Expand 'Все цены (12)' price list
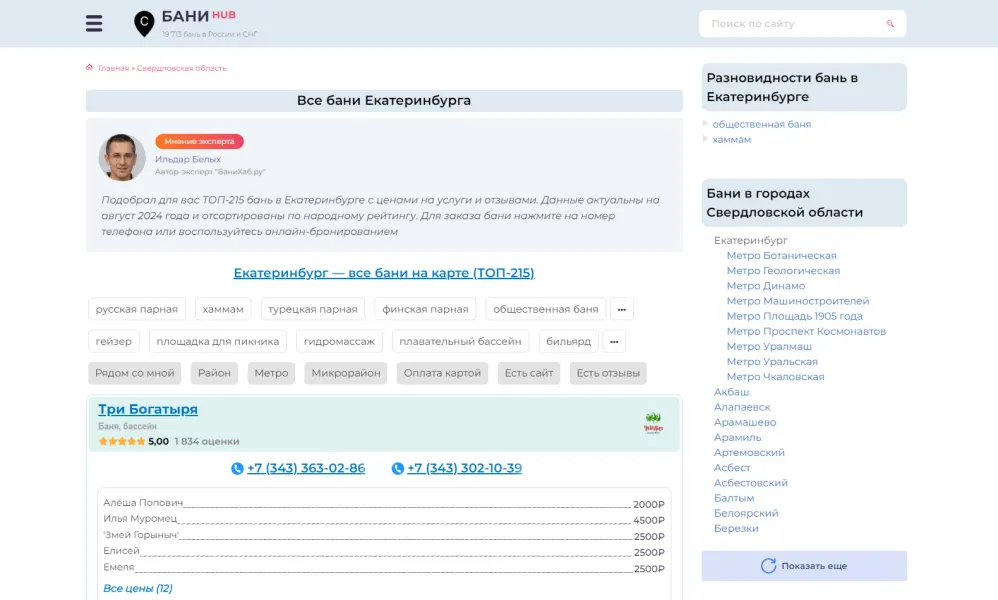Screen dimensions: 998x600 [138, 588]
